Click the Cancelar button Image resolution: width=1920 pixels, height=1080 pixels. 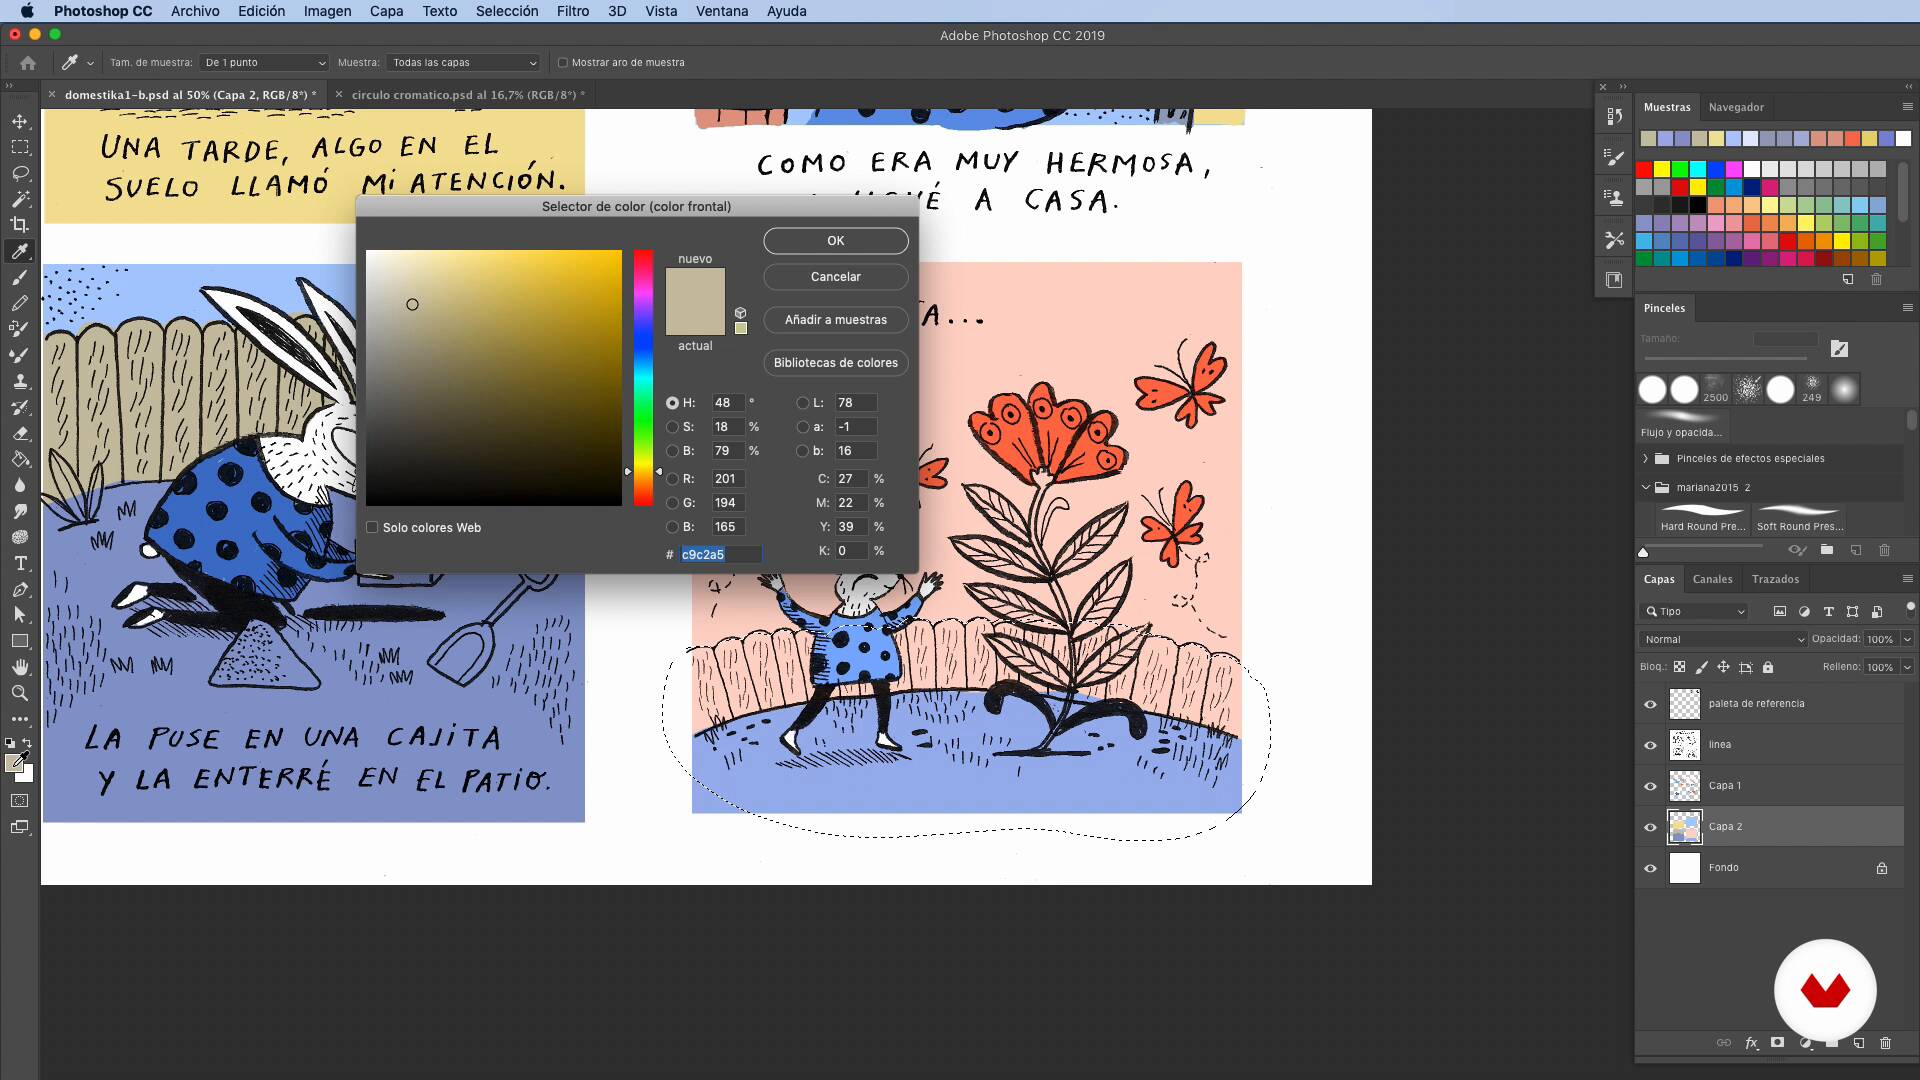coord(836,277)
